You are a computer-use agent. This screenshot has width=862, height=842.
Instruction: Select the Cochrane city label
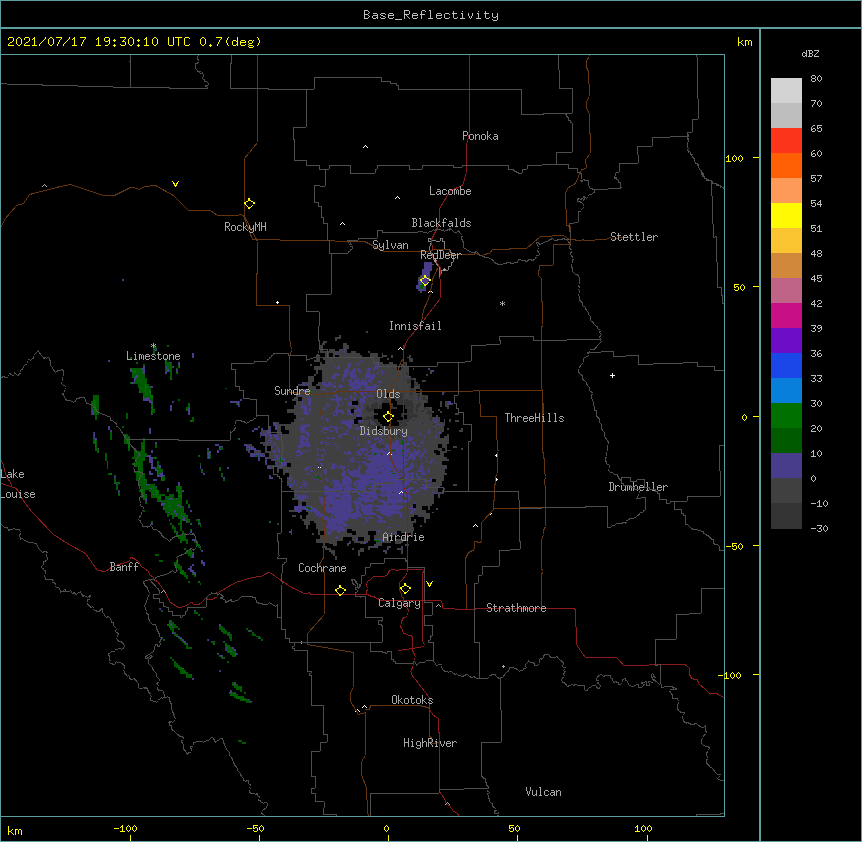pyautogui.click(x=322, y=568)
